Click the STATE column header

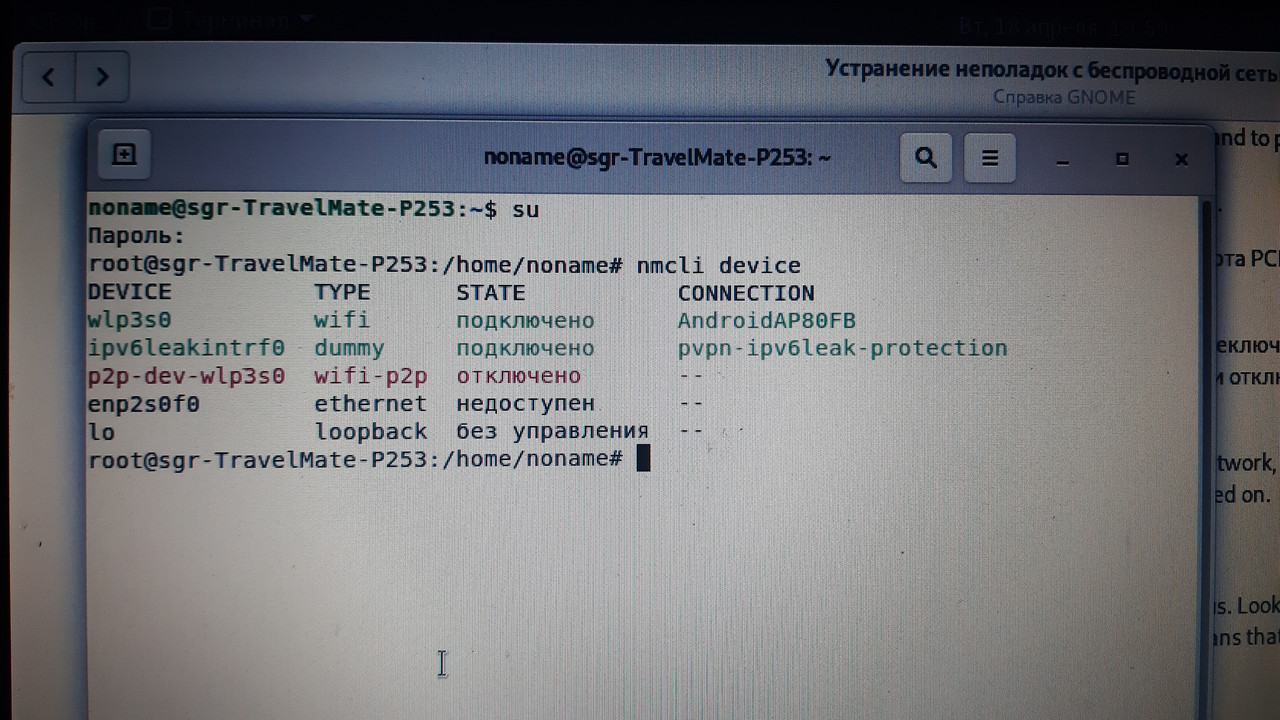coord(491,292)
